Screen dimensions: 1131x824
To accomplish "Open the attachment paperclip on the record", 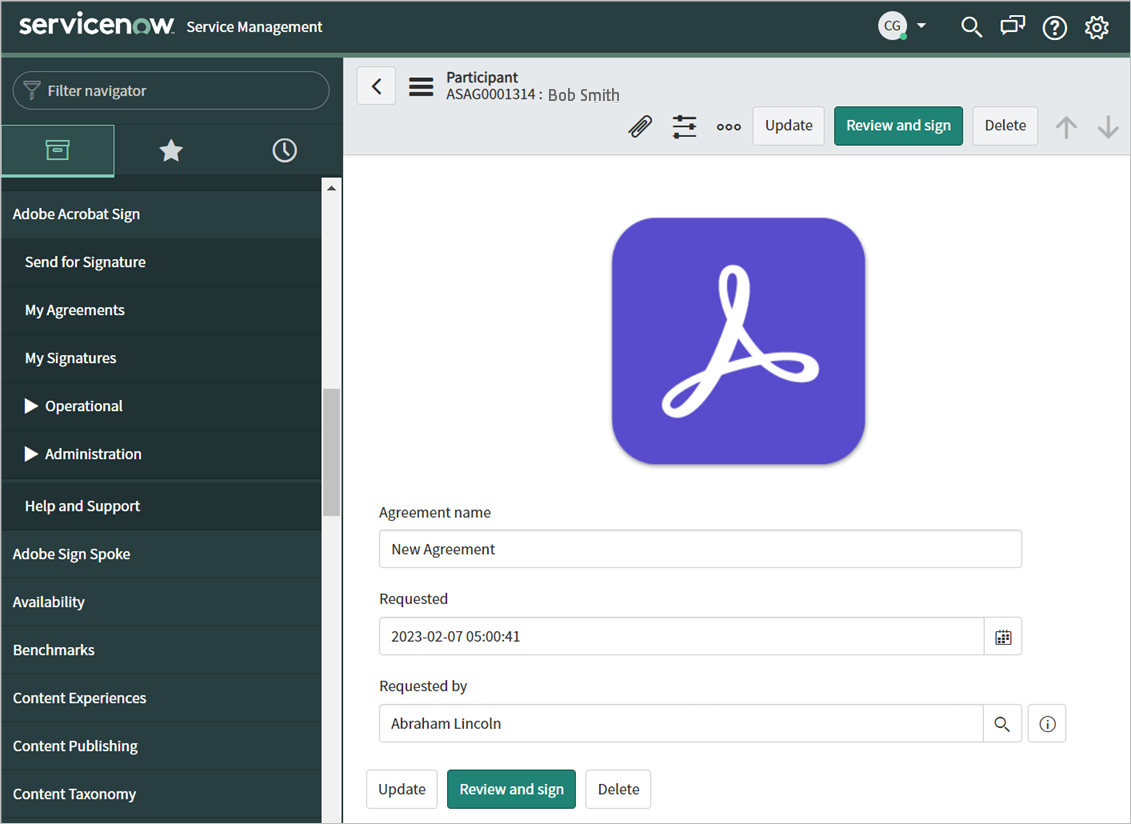I will pyautogui.click(x=640, y=126).
